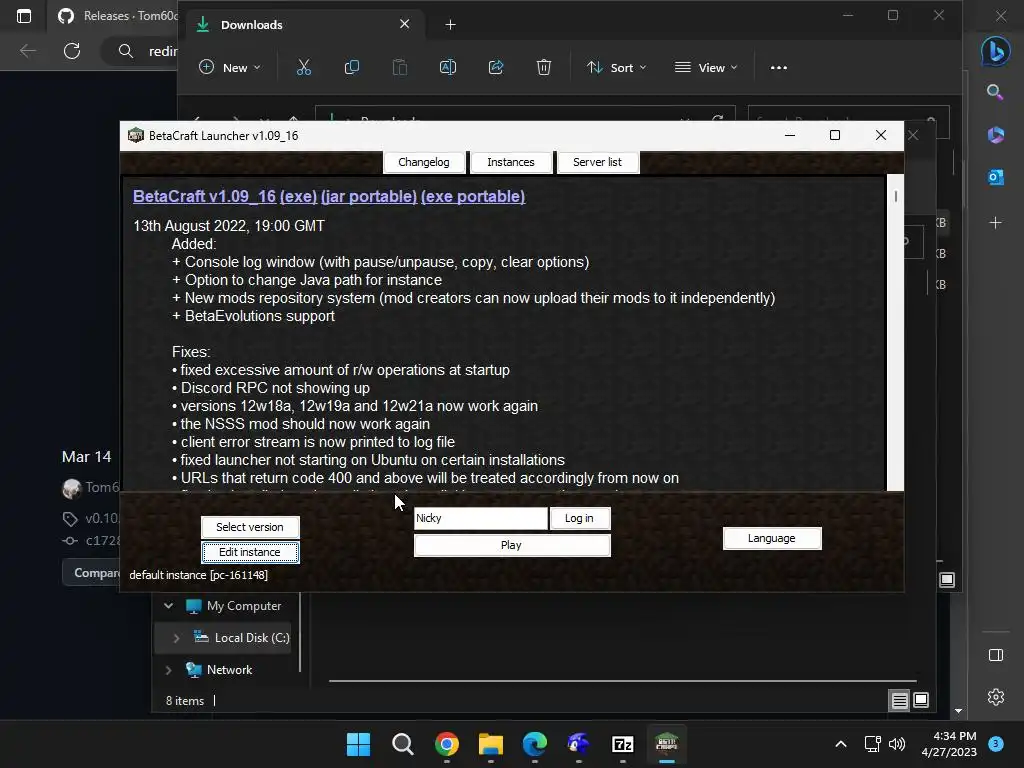1024x768 pixels.
Task: Switch Explorer to details view icon
Action: point(899,700)
